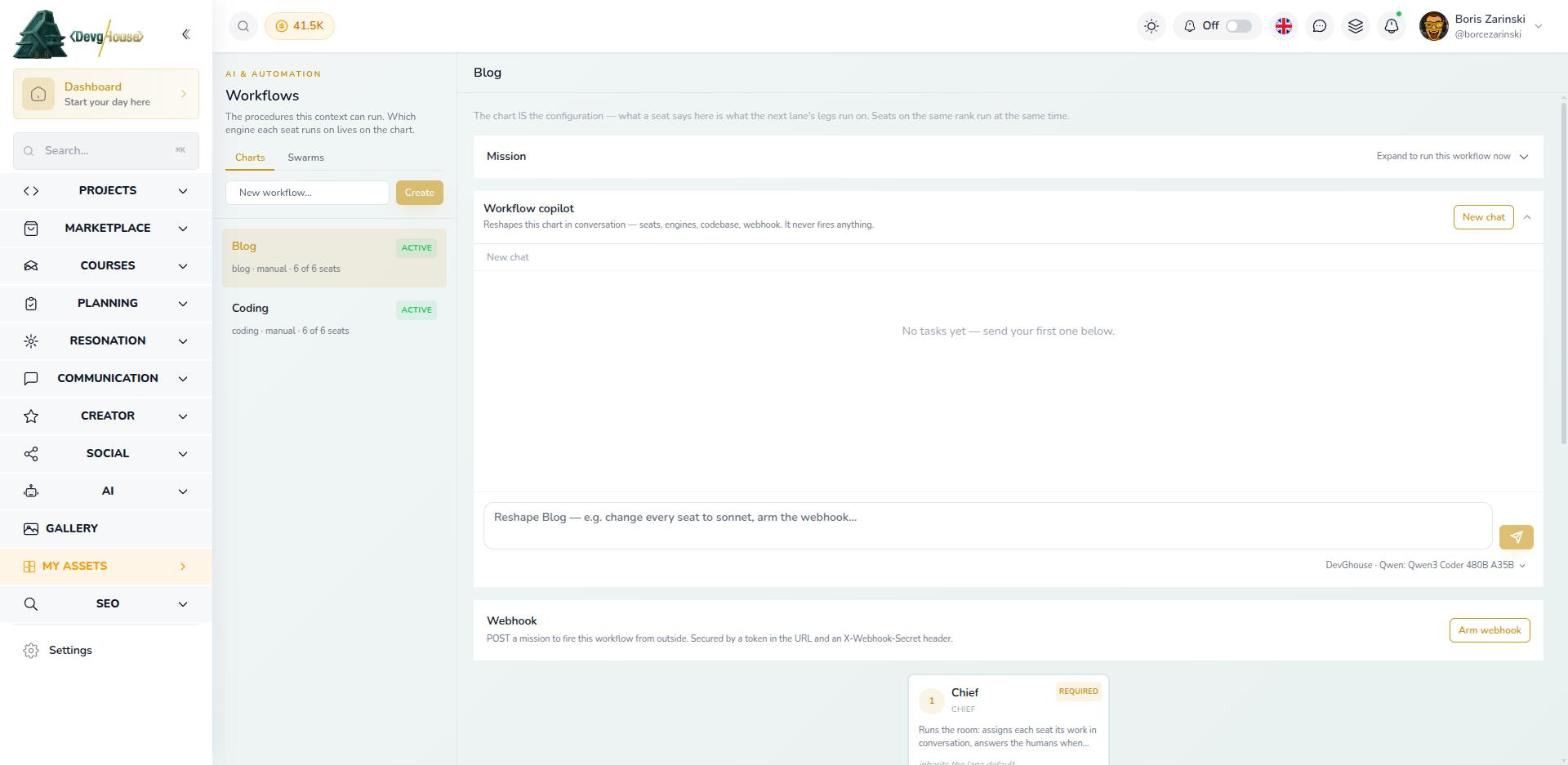This screenshot has width=1568, height=765.
Task: Open the AI menu label
Action: coord(107,491)
